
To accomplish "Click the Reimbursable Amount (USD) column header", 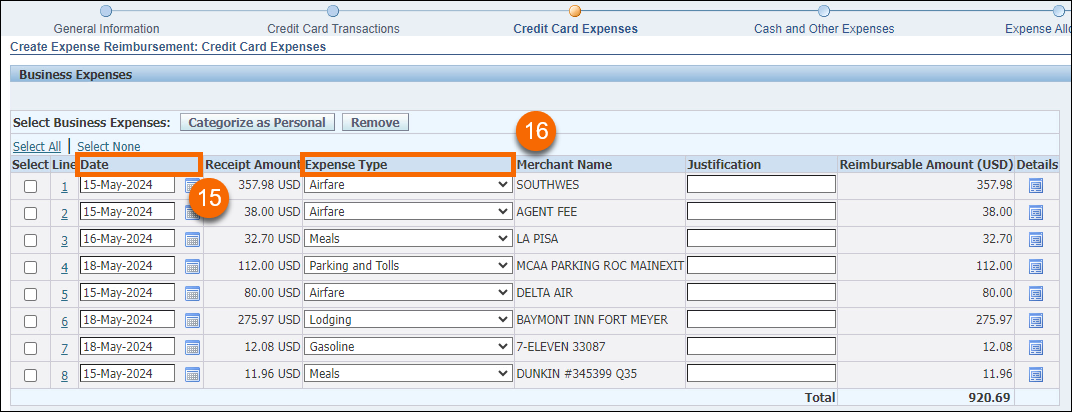I will [926, 165].
